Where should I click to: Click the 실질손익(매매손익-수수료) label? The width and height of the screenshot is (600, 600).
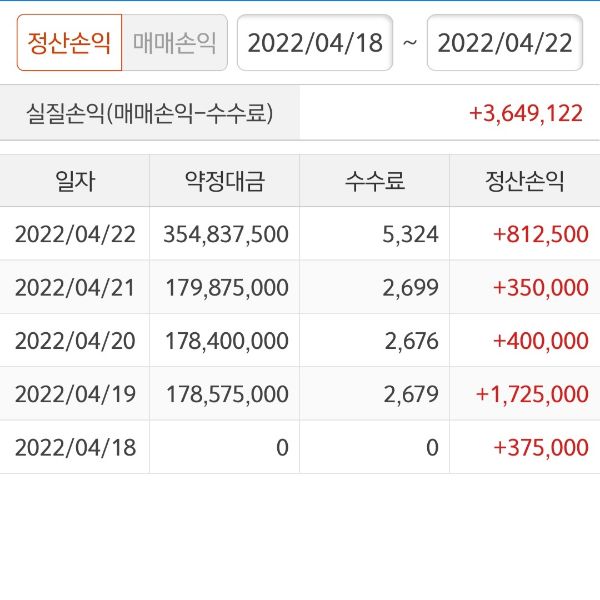click(149, 113)
